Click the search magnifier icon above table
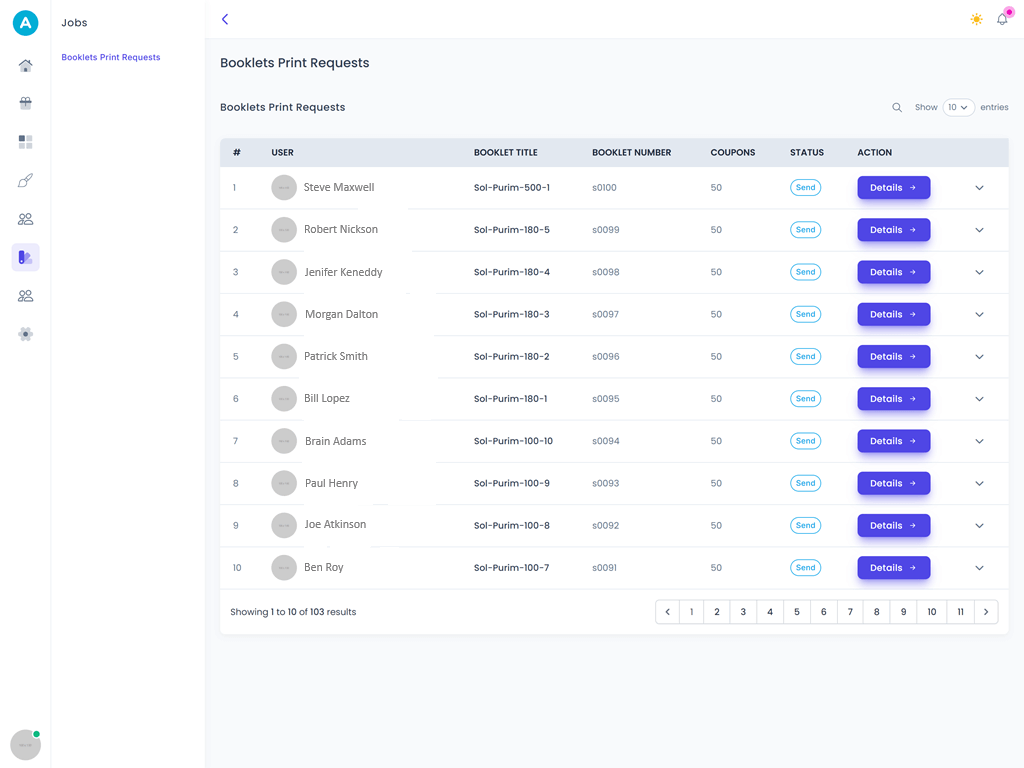Screen dimensions: 1024x768 coord(897,107)
